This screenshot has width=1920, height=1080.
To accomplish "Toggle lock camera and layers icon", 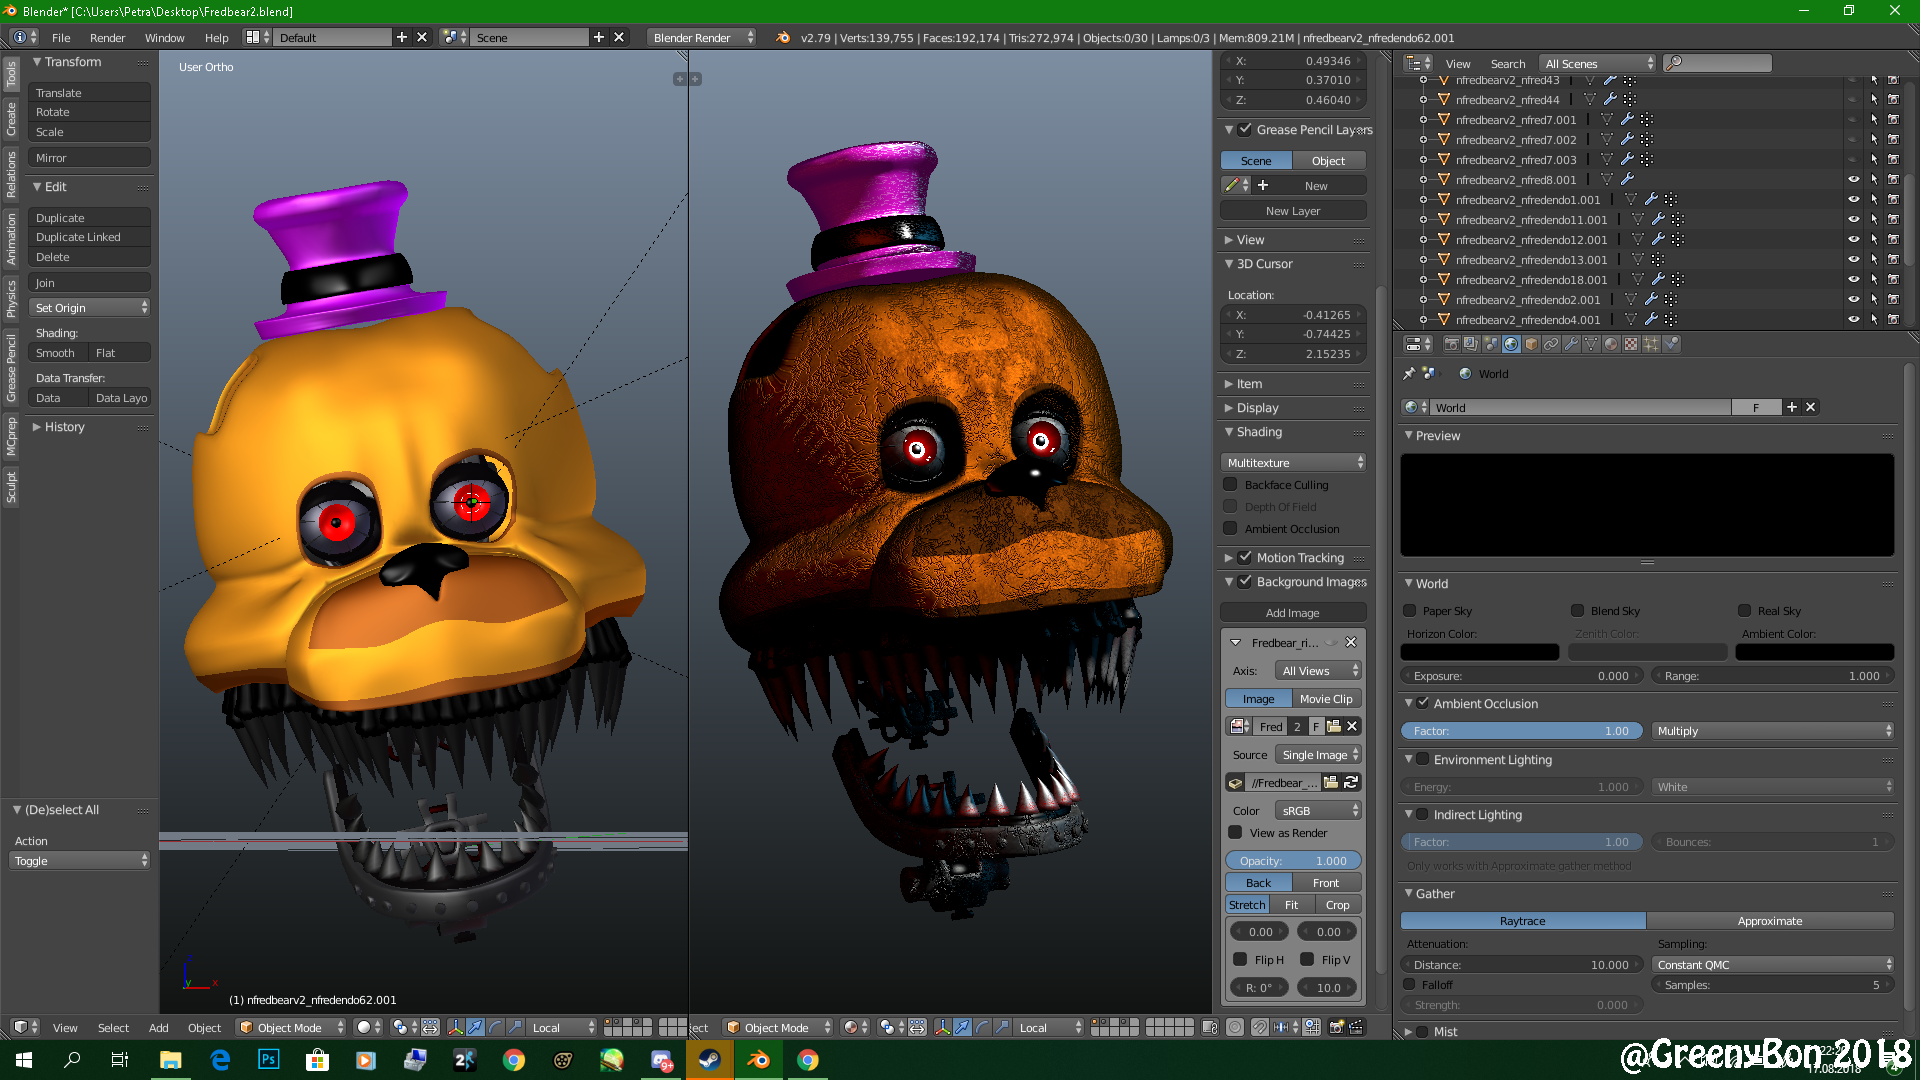I will (x=1210, y=1027).
